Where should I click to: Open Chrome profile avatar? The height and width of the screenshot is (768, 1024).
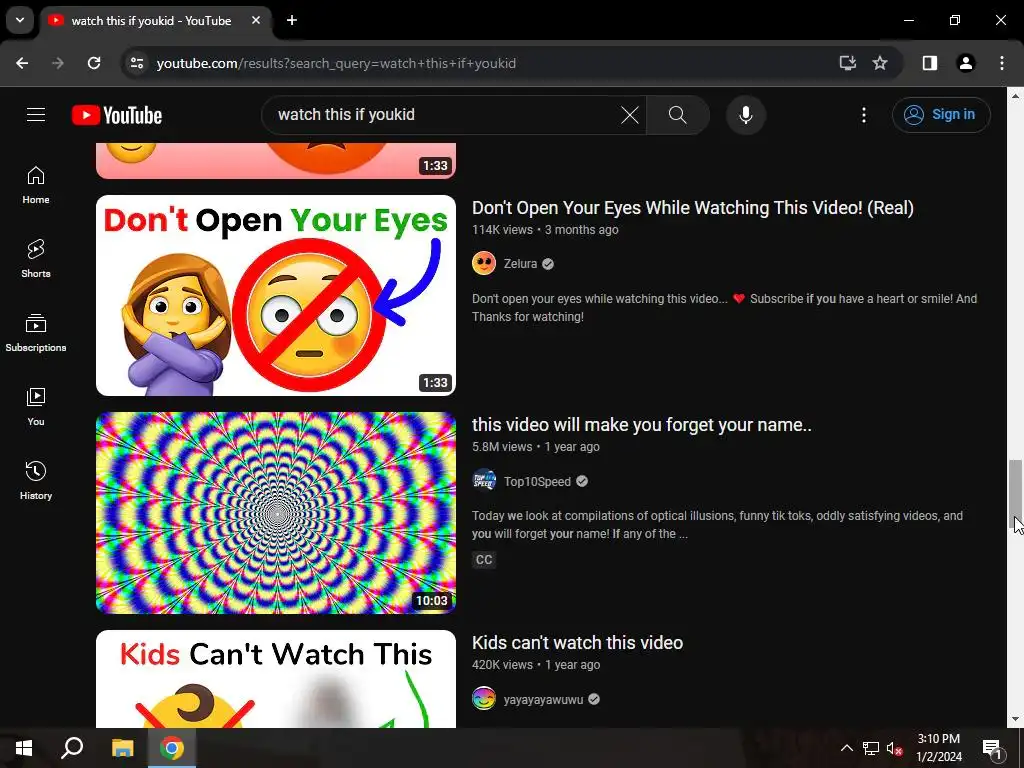pyautogui.click(x=966, y=63)
